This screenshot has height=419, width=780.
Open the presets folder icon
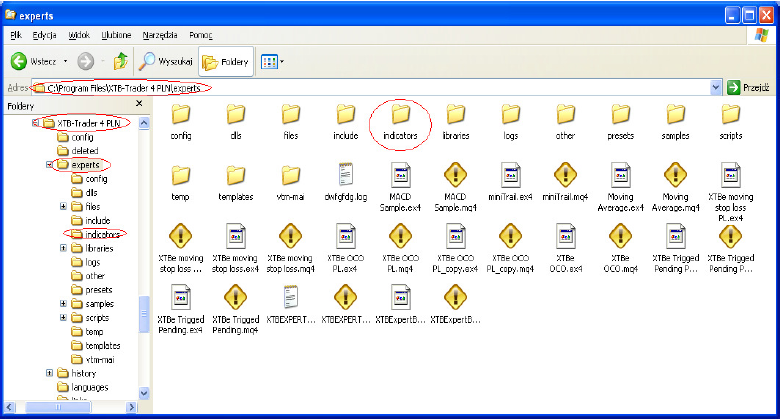click(x=620, y=114)
